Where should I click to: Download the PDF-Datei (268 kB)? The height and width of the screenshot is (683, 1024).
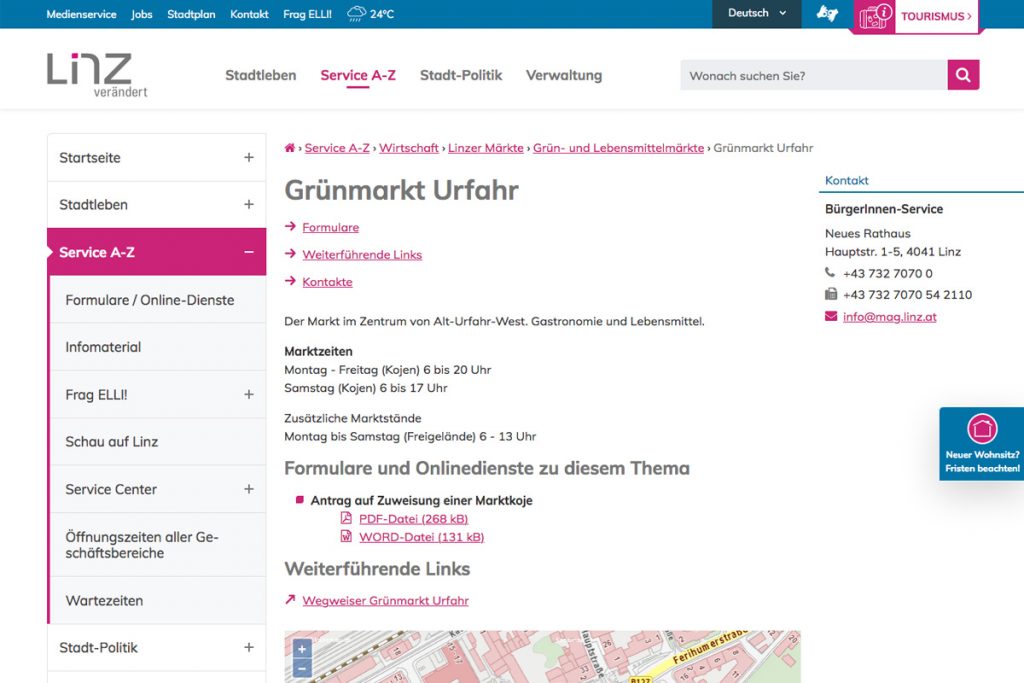[x=413, y=519]
